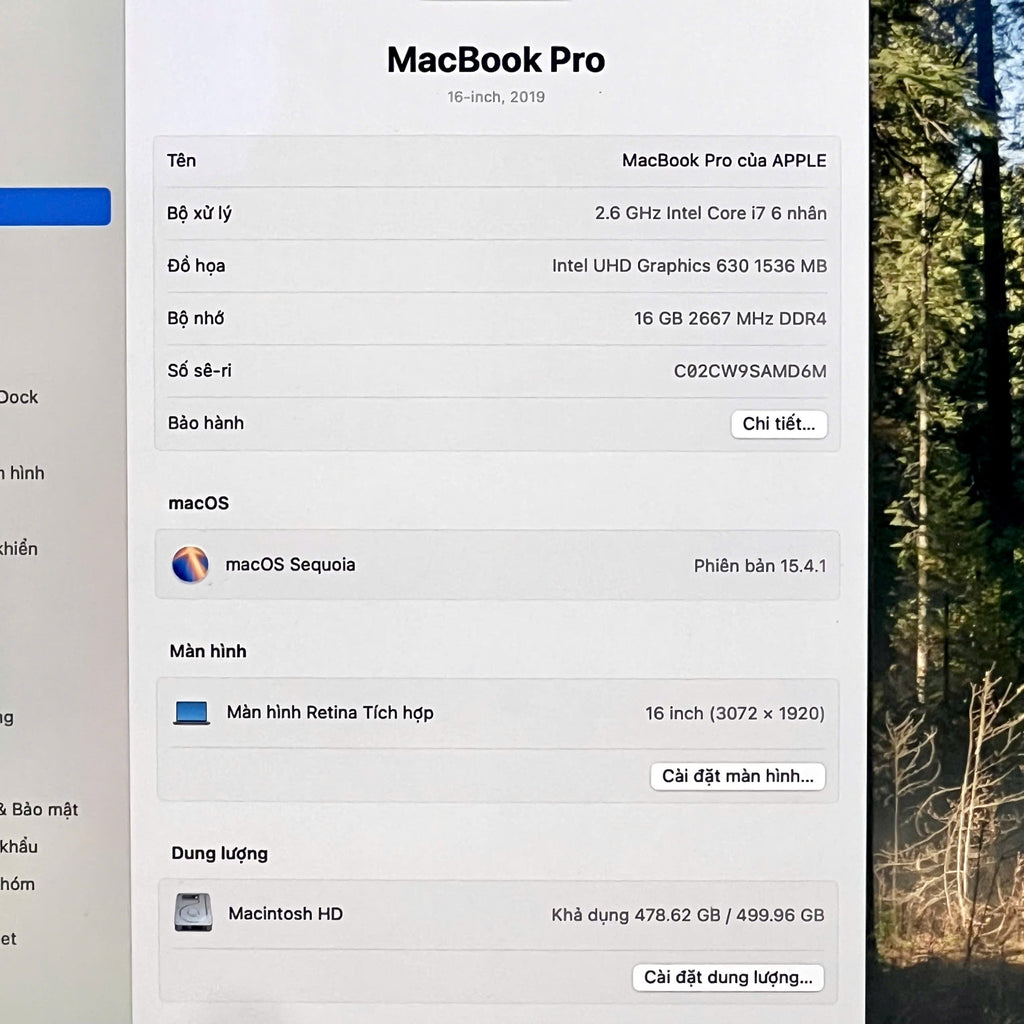This screenshot has height=1024, width=1024.
Task: Select sidebar item ending in khiển
Action: tap(19, 548)
